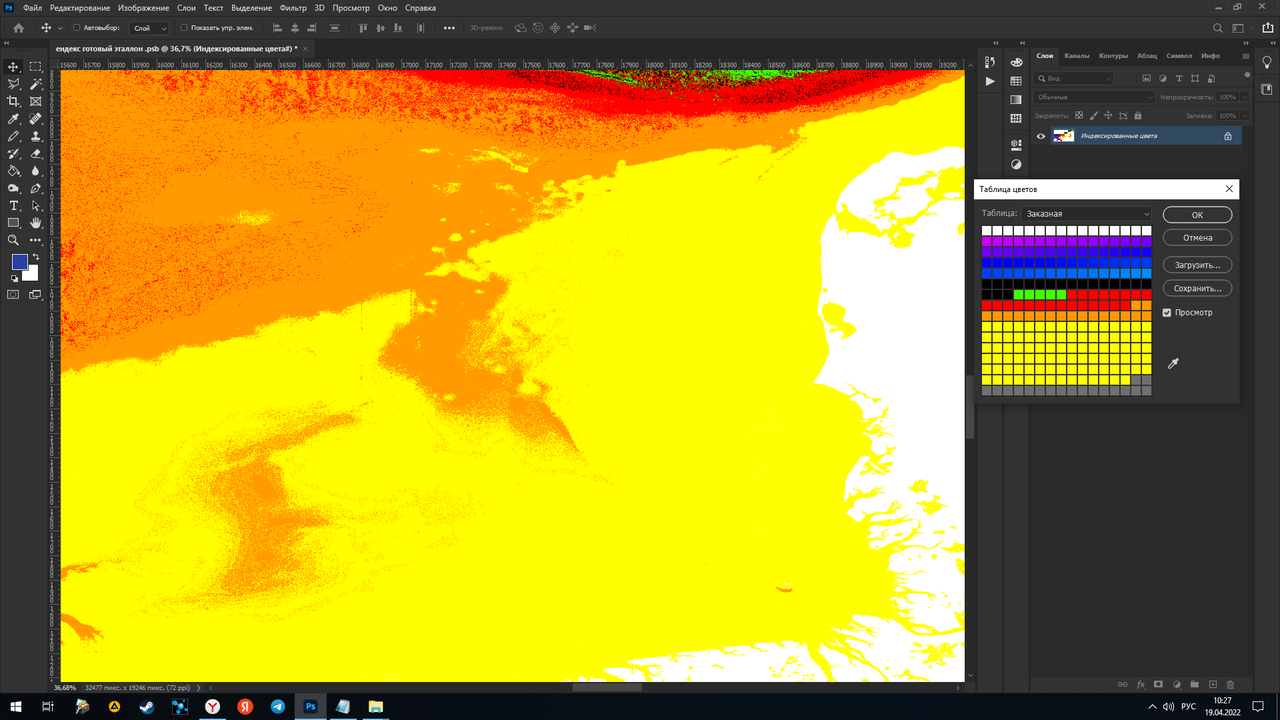
Task: Open Telegram from the Windows taskbar
Action: tap(278, 706)
